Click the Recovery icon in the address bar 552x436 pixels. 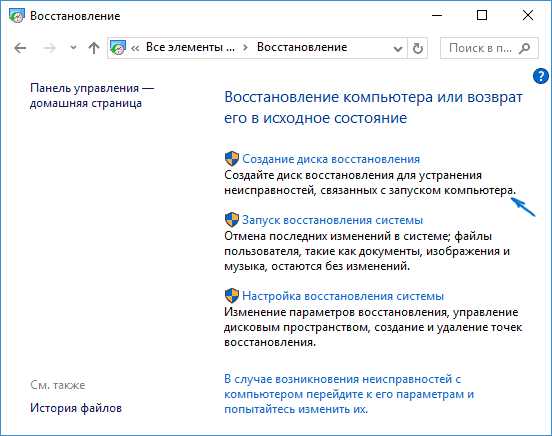coord(118,47)
